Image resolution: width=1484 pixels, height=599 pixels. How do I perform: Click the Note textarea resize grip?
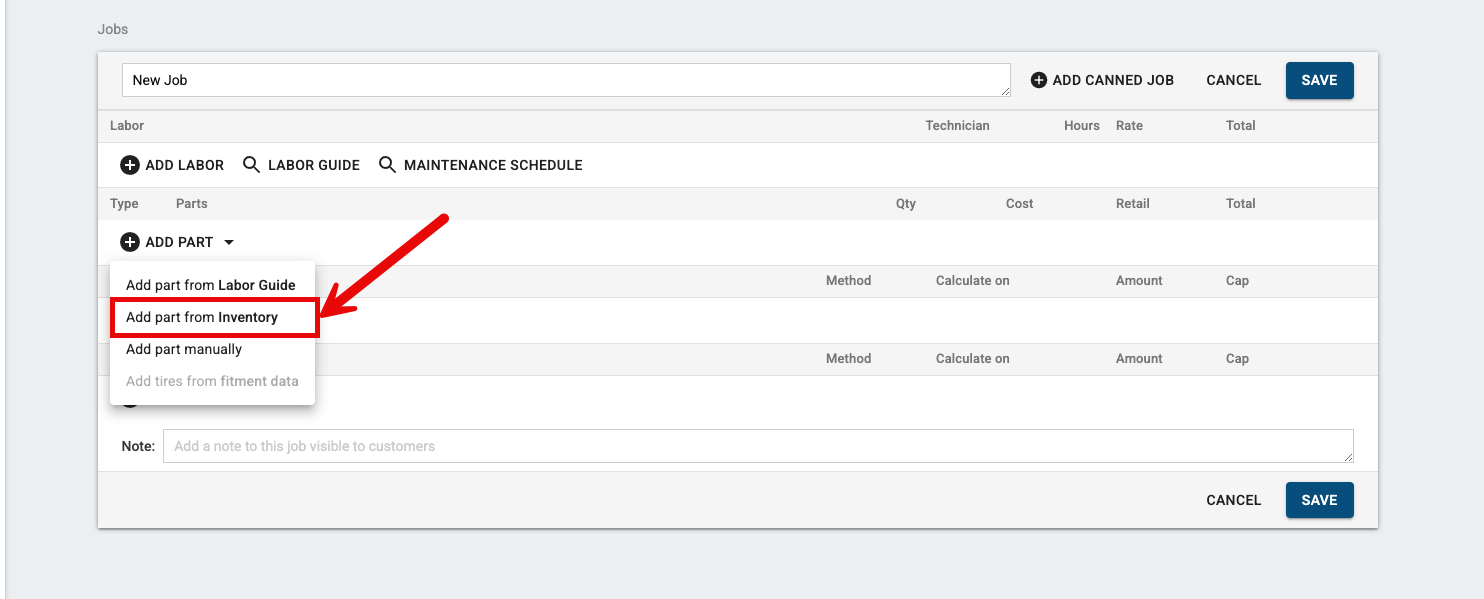click(1346, 456)
